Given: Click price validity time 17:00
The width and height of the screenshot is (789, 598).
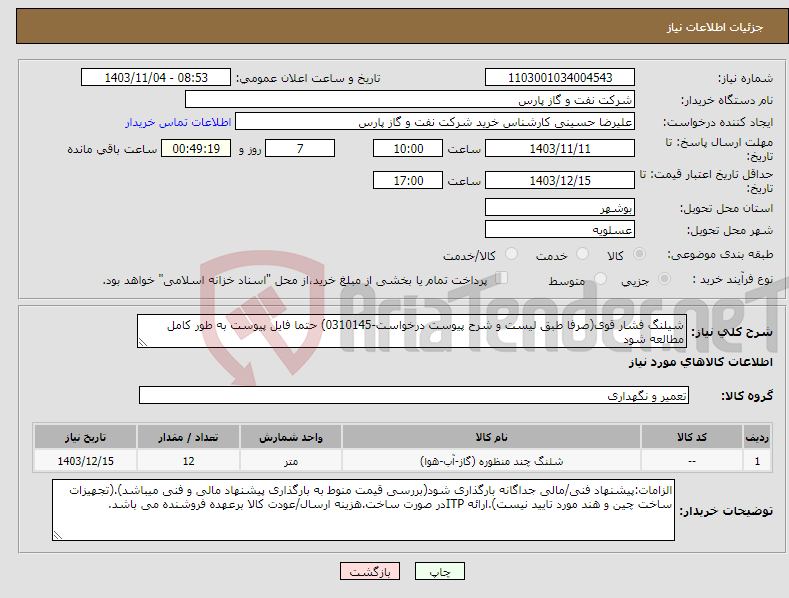Looking at the screenshot, I should tap(408, 180).
